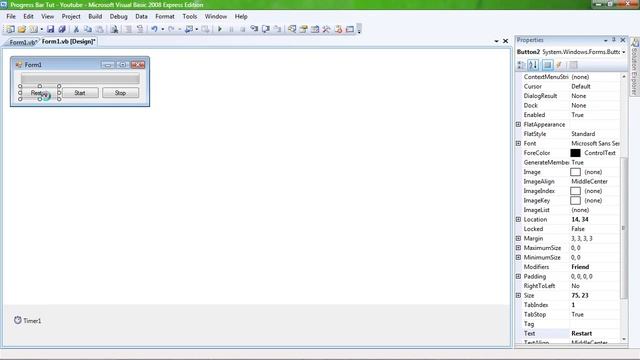
Task: Open the File menu
Action: coord(11,16)
